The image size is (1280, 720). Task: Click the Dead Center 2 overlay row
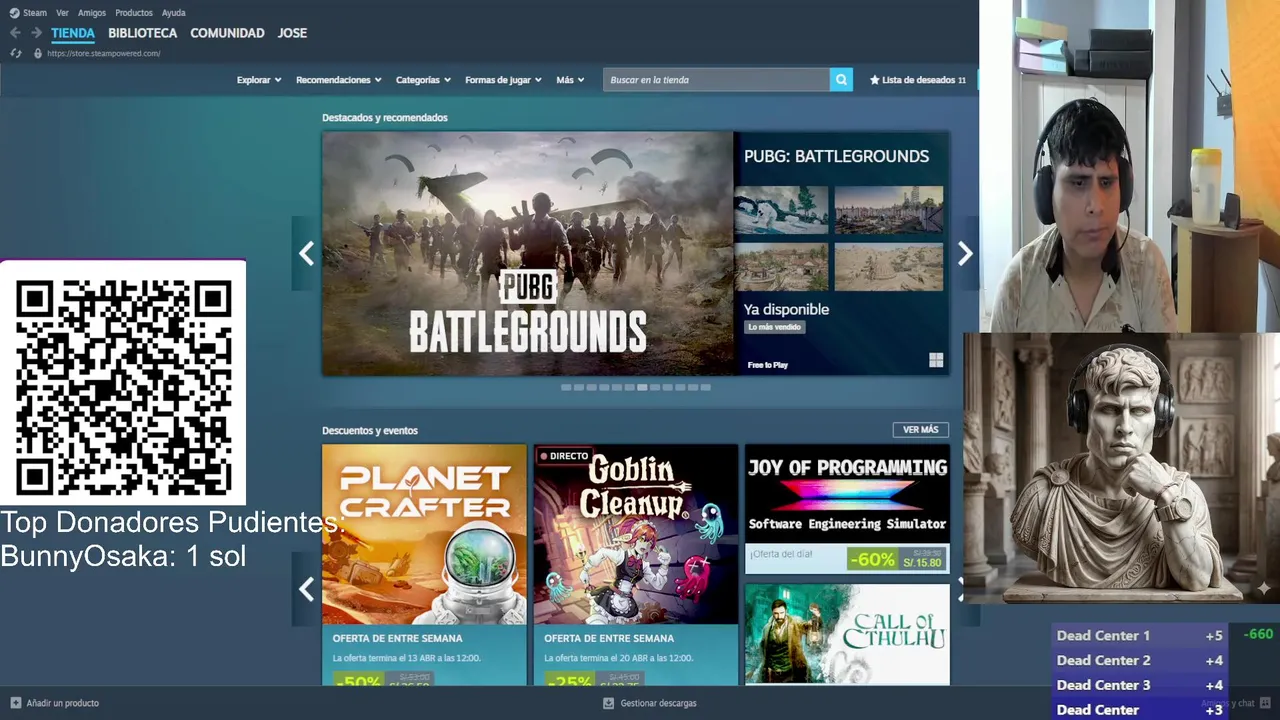point(1140,660)
